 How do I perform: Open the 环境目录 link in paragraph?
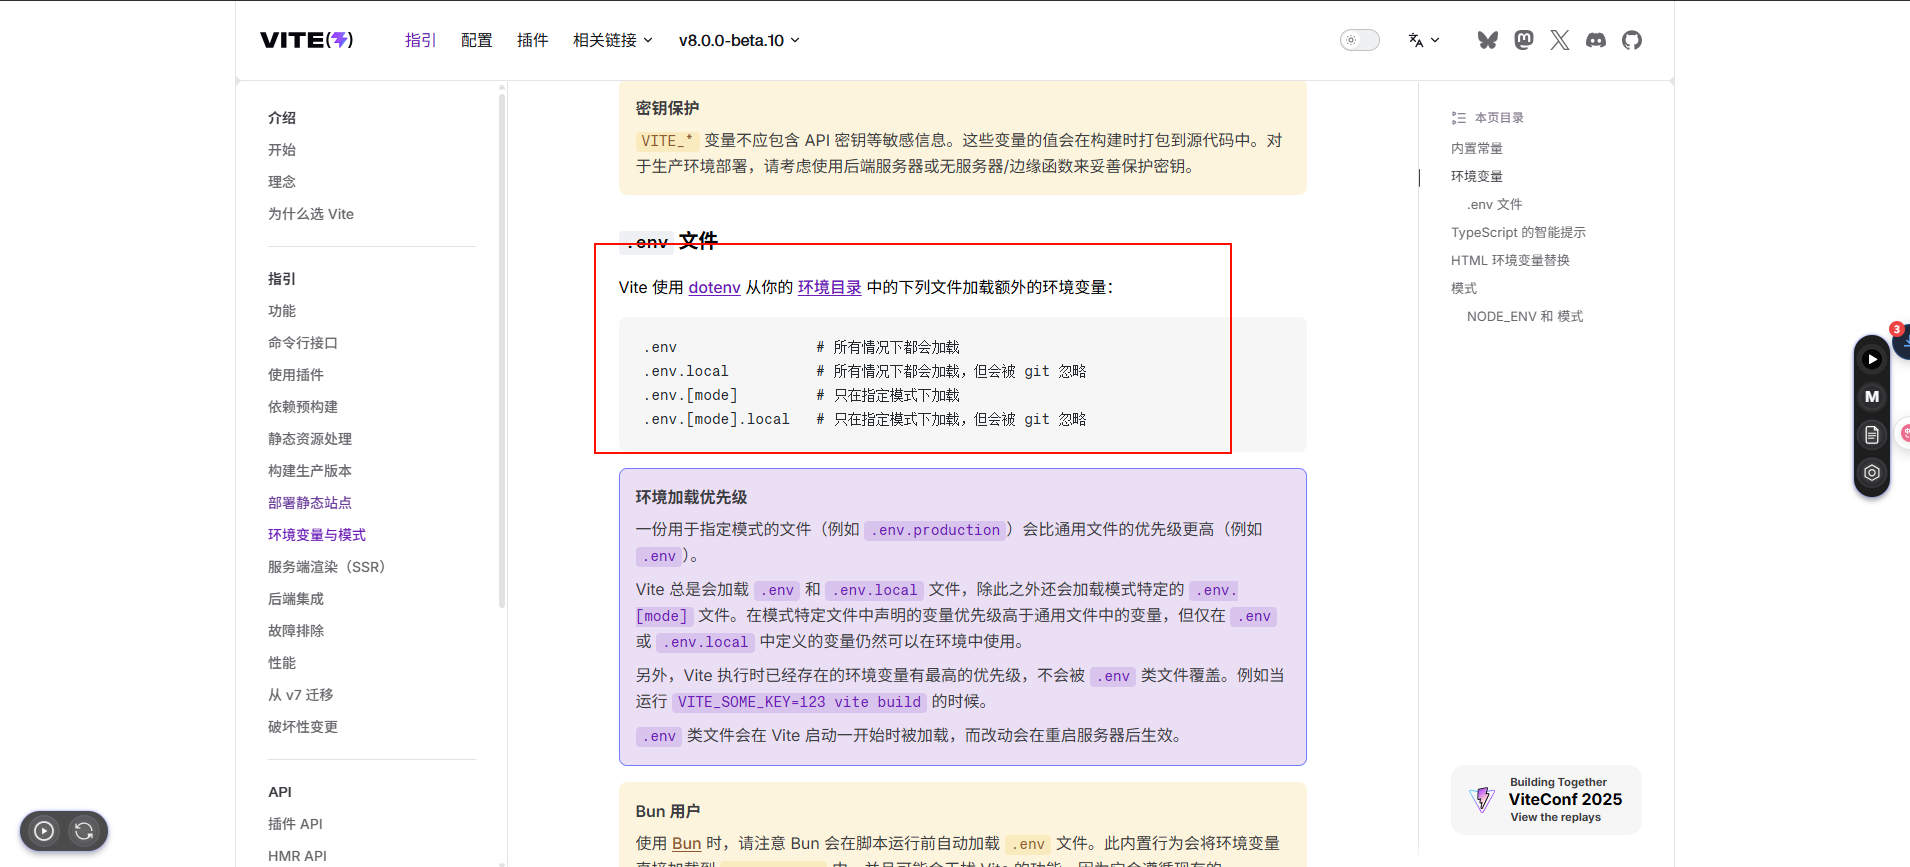coord(829,287)
